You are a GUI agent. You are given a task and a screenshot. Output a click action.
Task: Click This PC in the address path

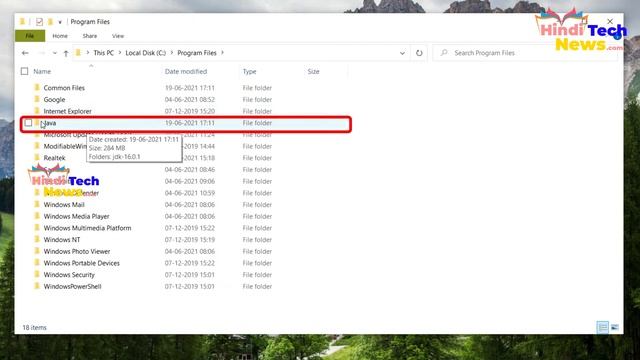pos(104,53)
